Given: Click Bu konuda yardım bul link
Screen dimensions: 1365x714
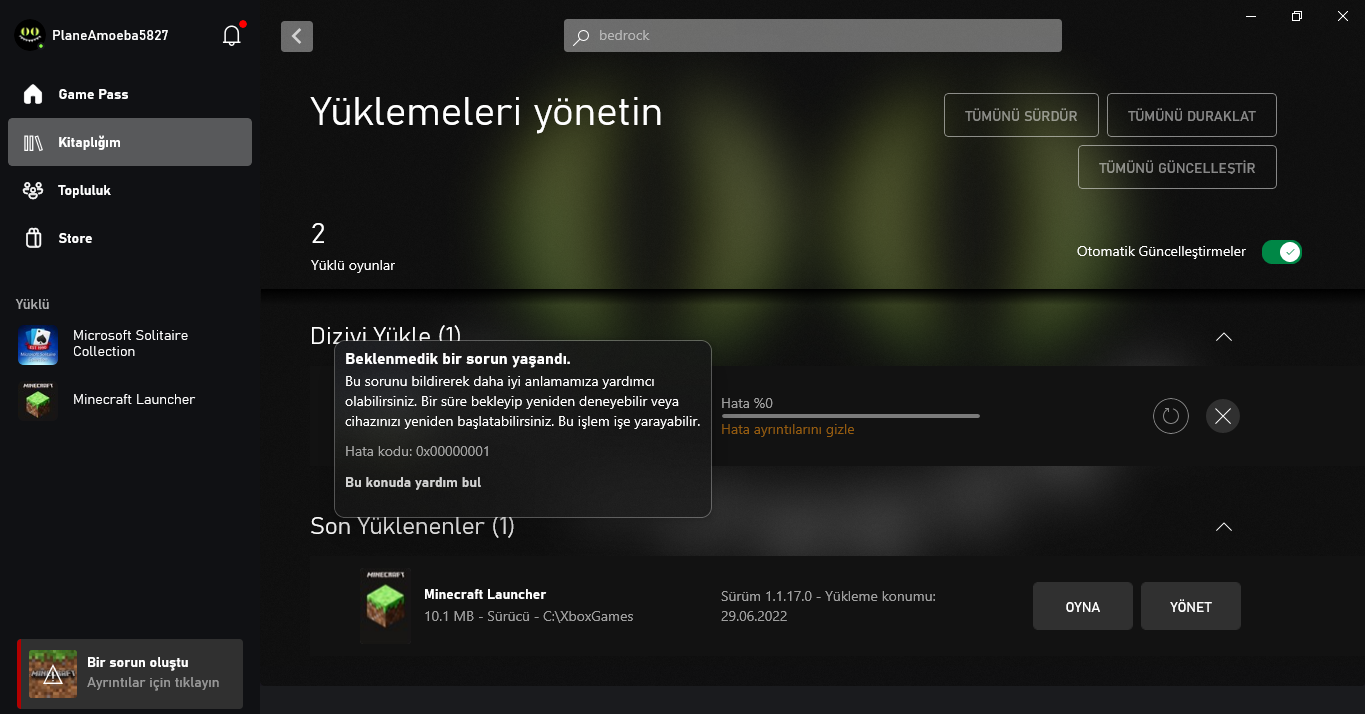Looking at the screenshot, I should pos(413,483).
